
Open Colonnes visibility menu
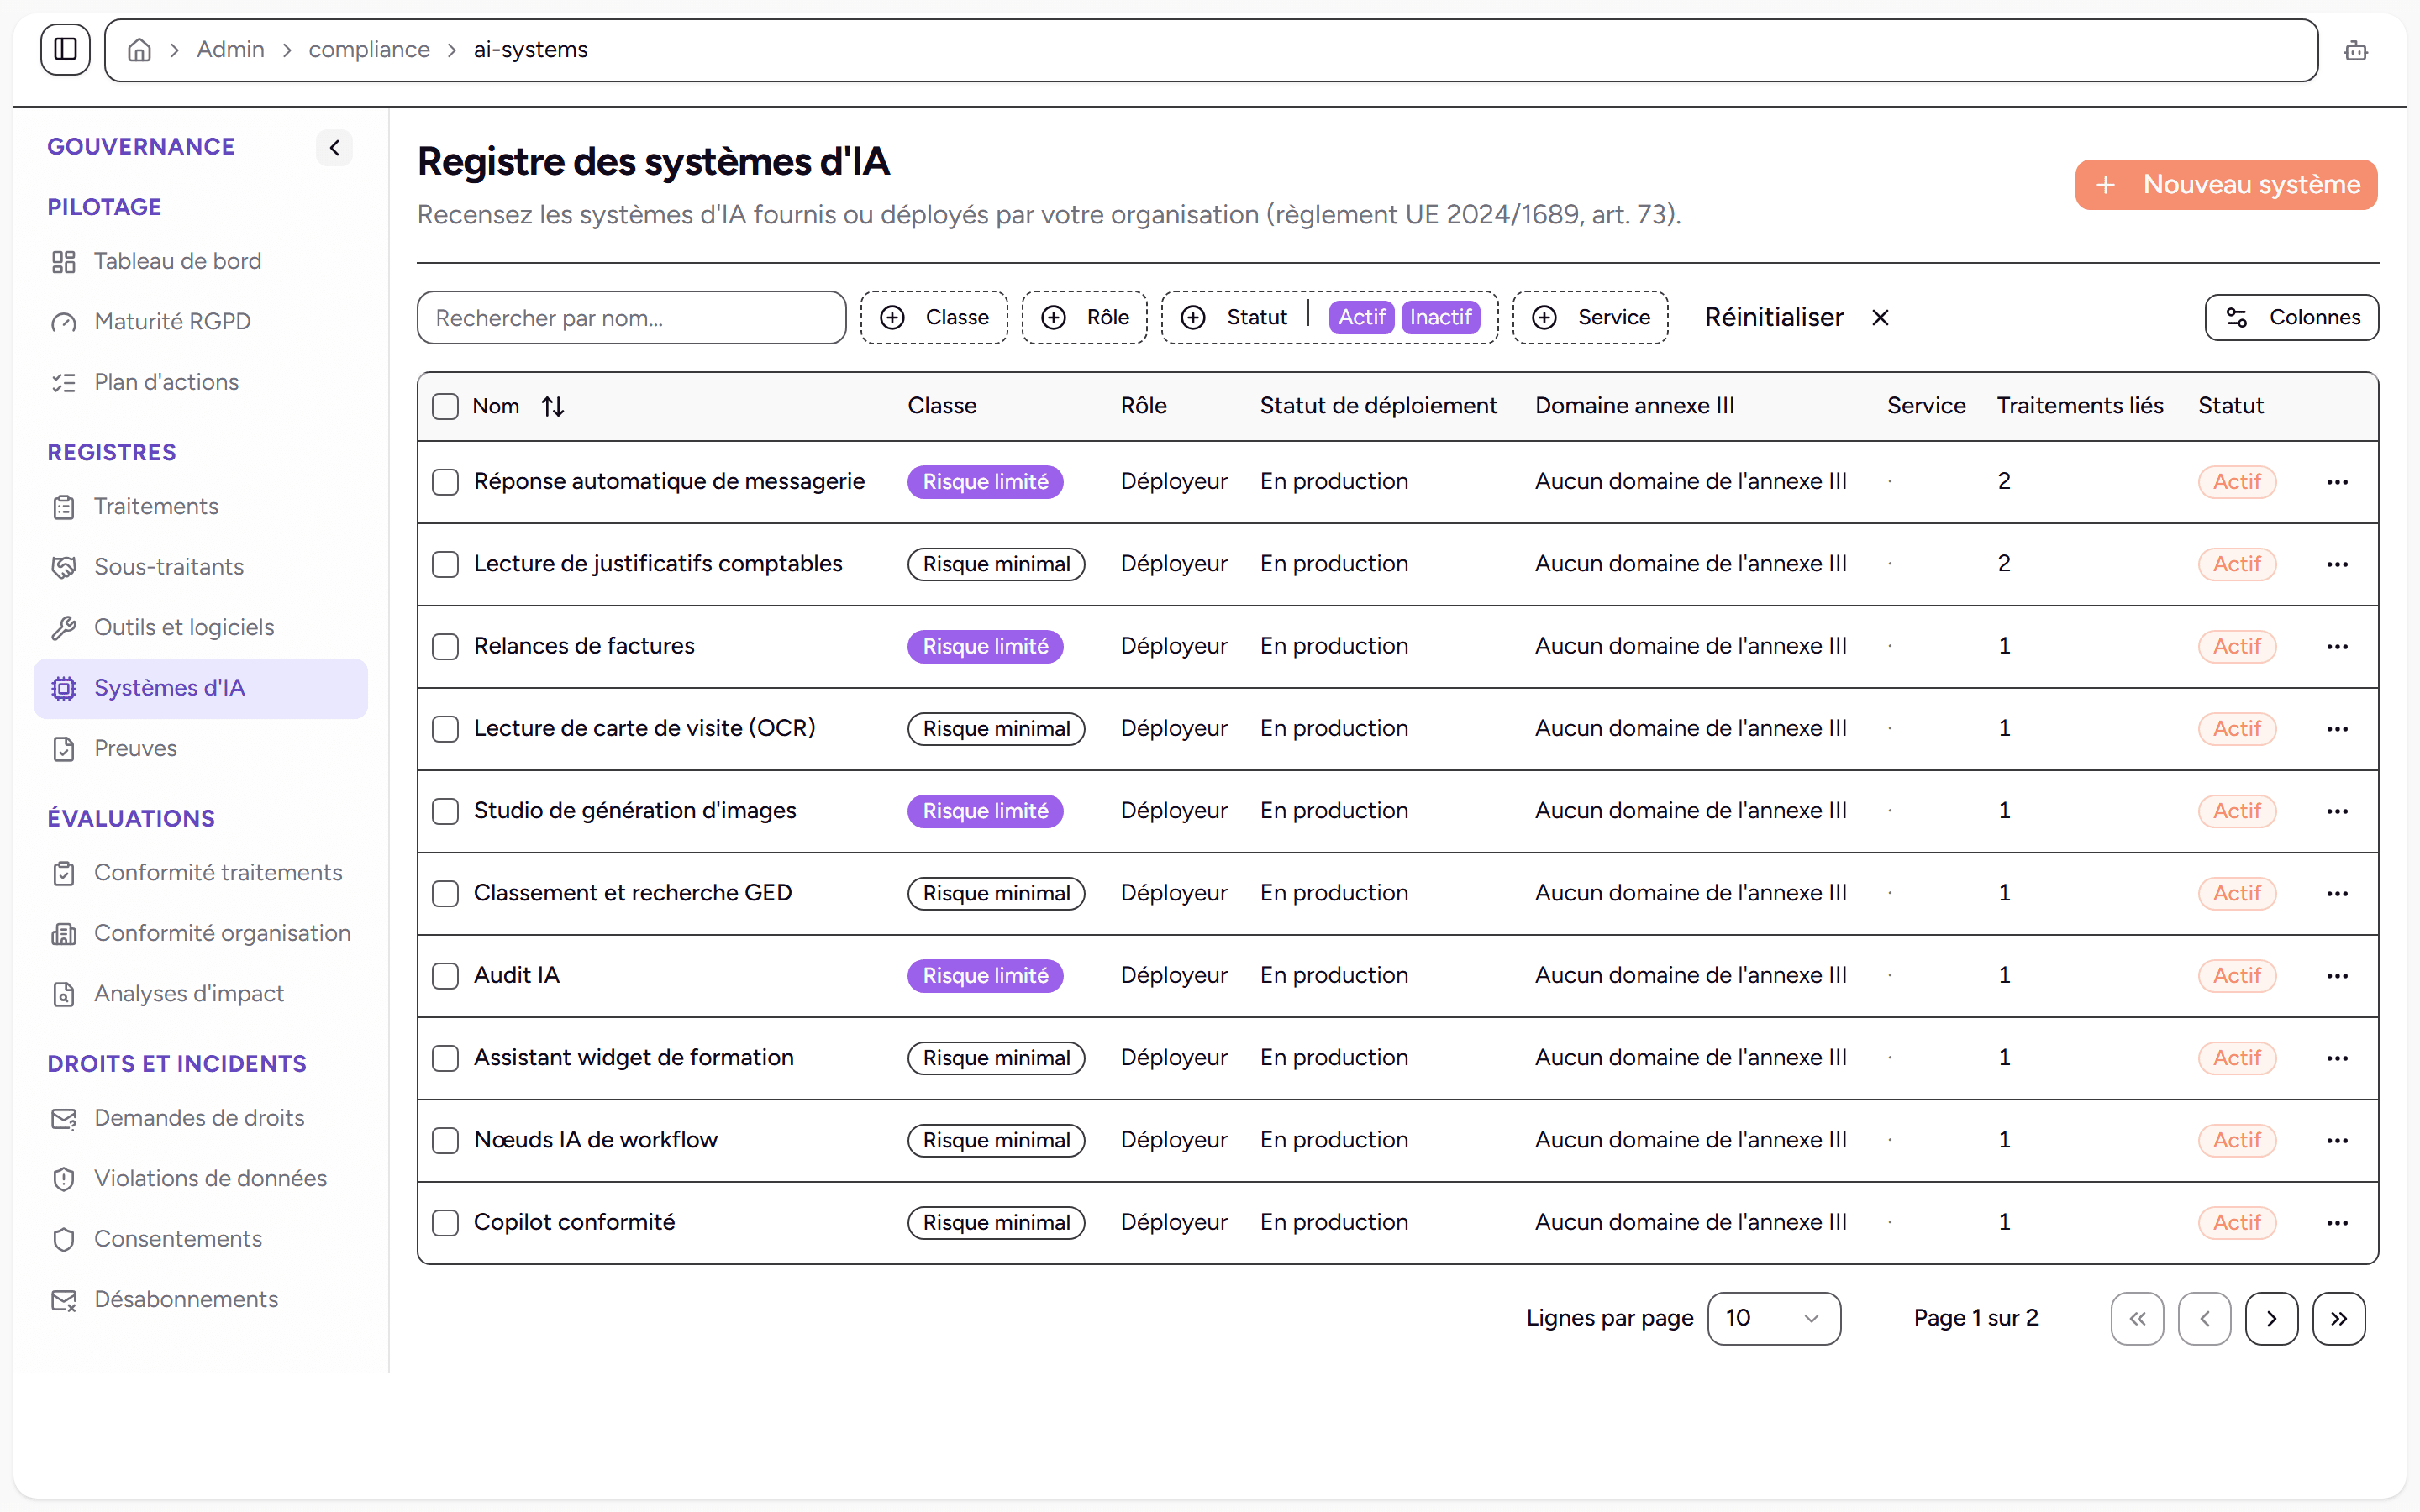coord(2292,318)
